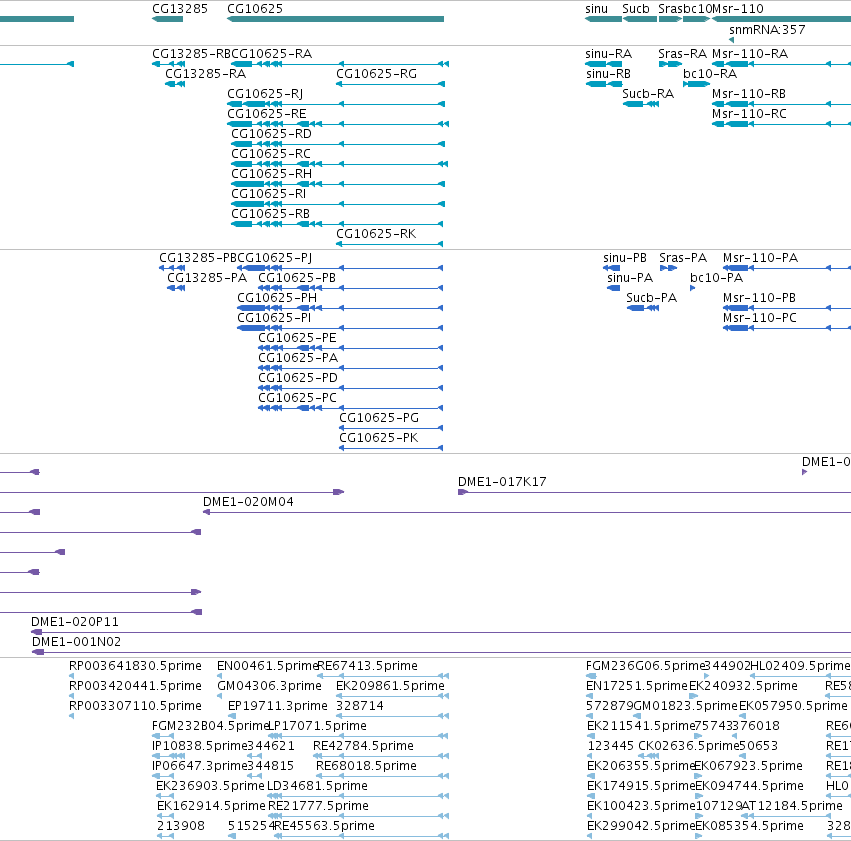Click the CG10625-PD protein label

click(x=298, y=378)
